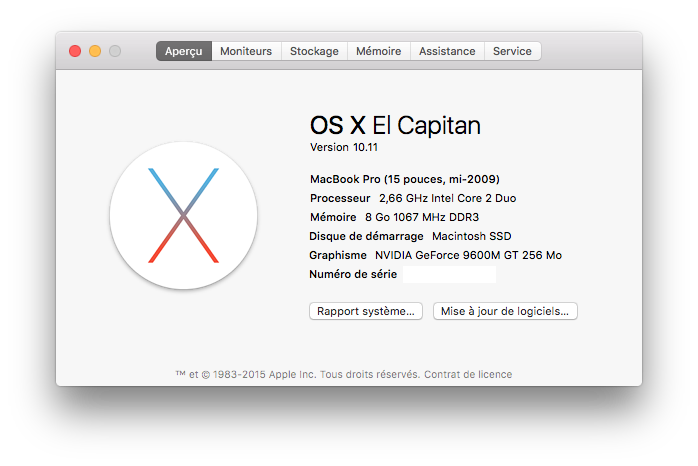Open the Moniteurs tab
This screenshot has width=698, height=466.
tap(246, 51)
